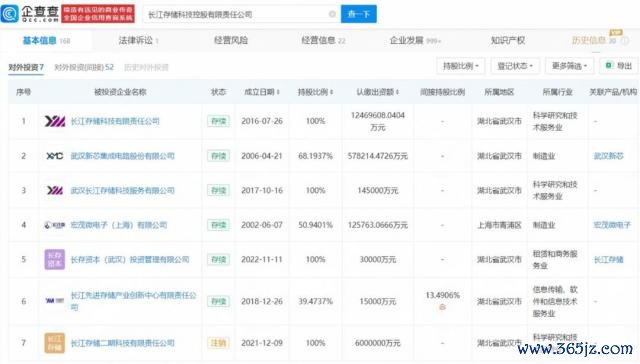Click the 导出 export button

(619, 66)
